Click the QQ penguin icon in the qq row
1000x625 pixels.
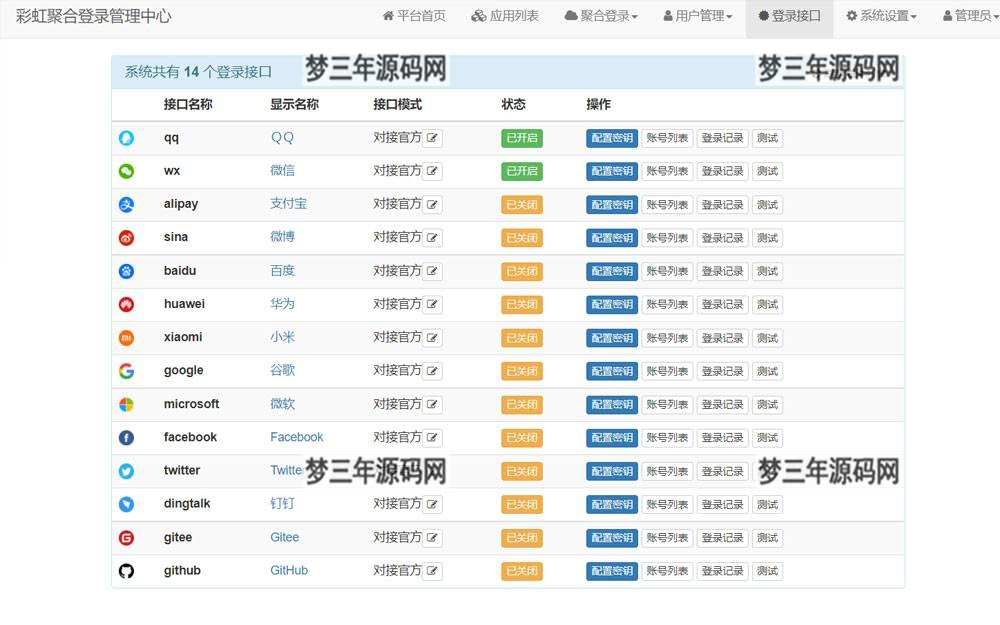(126, 138)
